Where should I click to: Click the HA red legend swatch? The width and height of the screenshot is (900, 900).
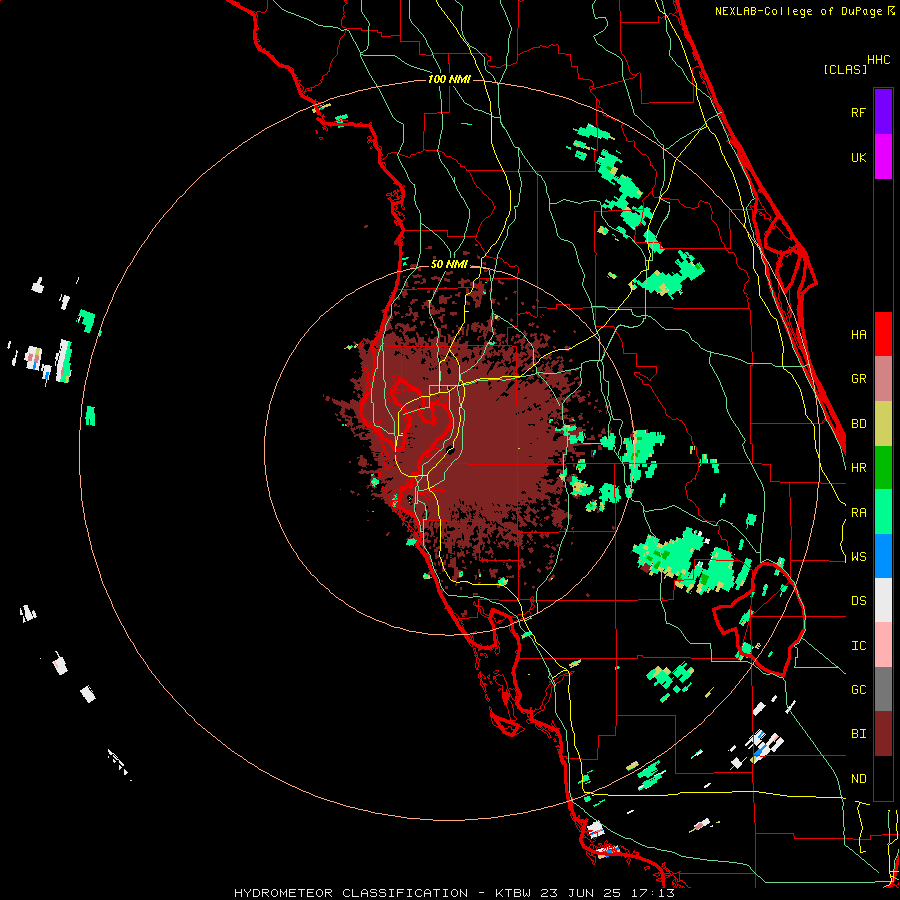[883, 334]
